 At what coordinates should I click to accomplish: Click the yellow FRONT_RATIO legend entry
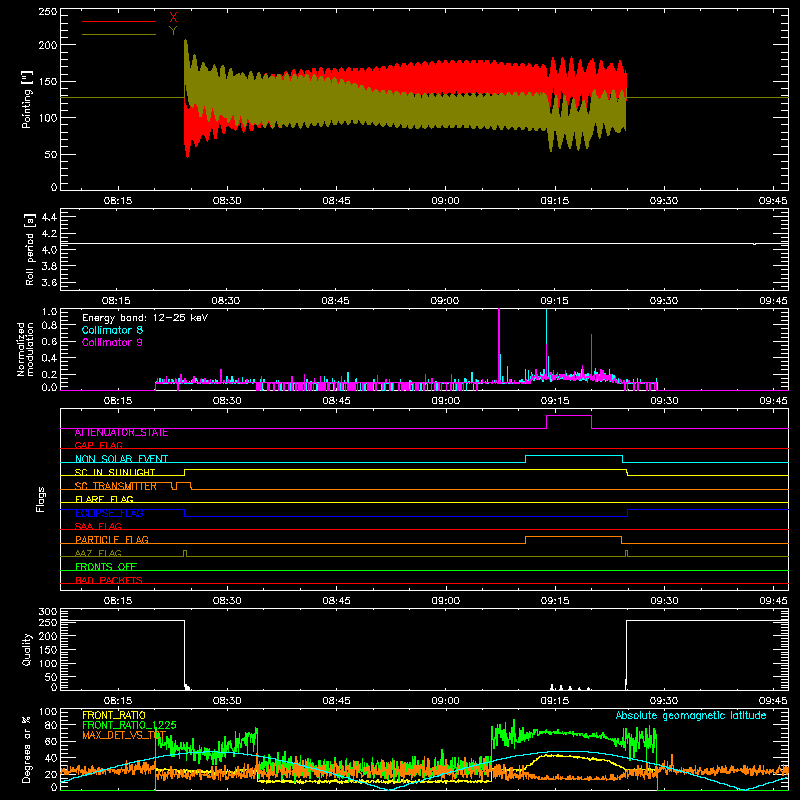tap(114, 715)
